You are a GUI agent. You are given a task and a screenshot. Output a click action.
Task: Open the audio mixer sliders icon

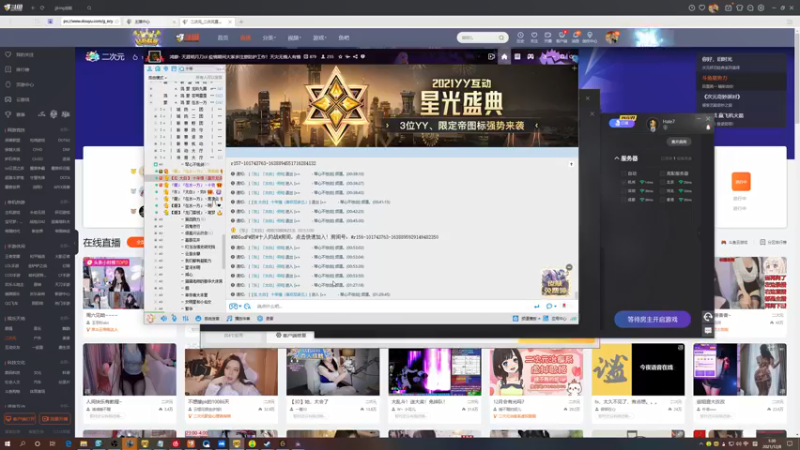pyautogui.click(x=185, y=318)
